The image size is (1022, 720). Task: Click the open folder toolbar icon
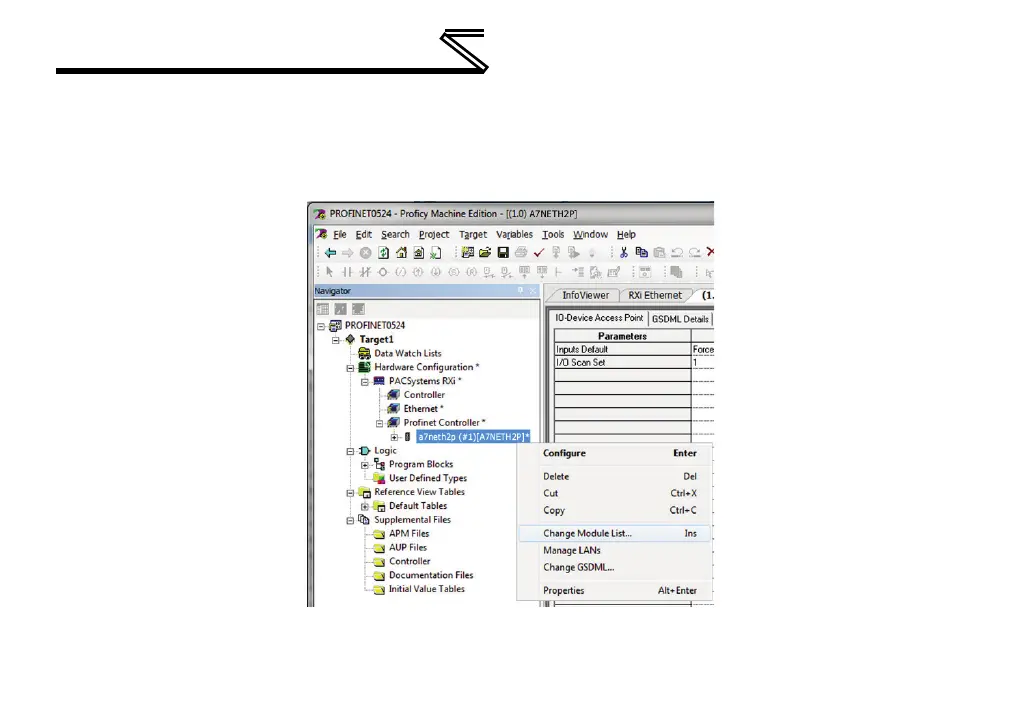(485, 253)
